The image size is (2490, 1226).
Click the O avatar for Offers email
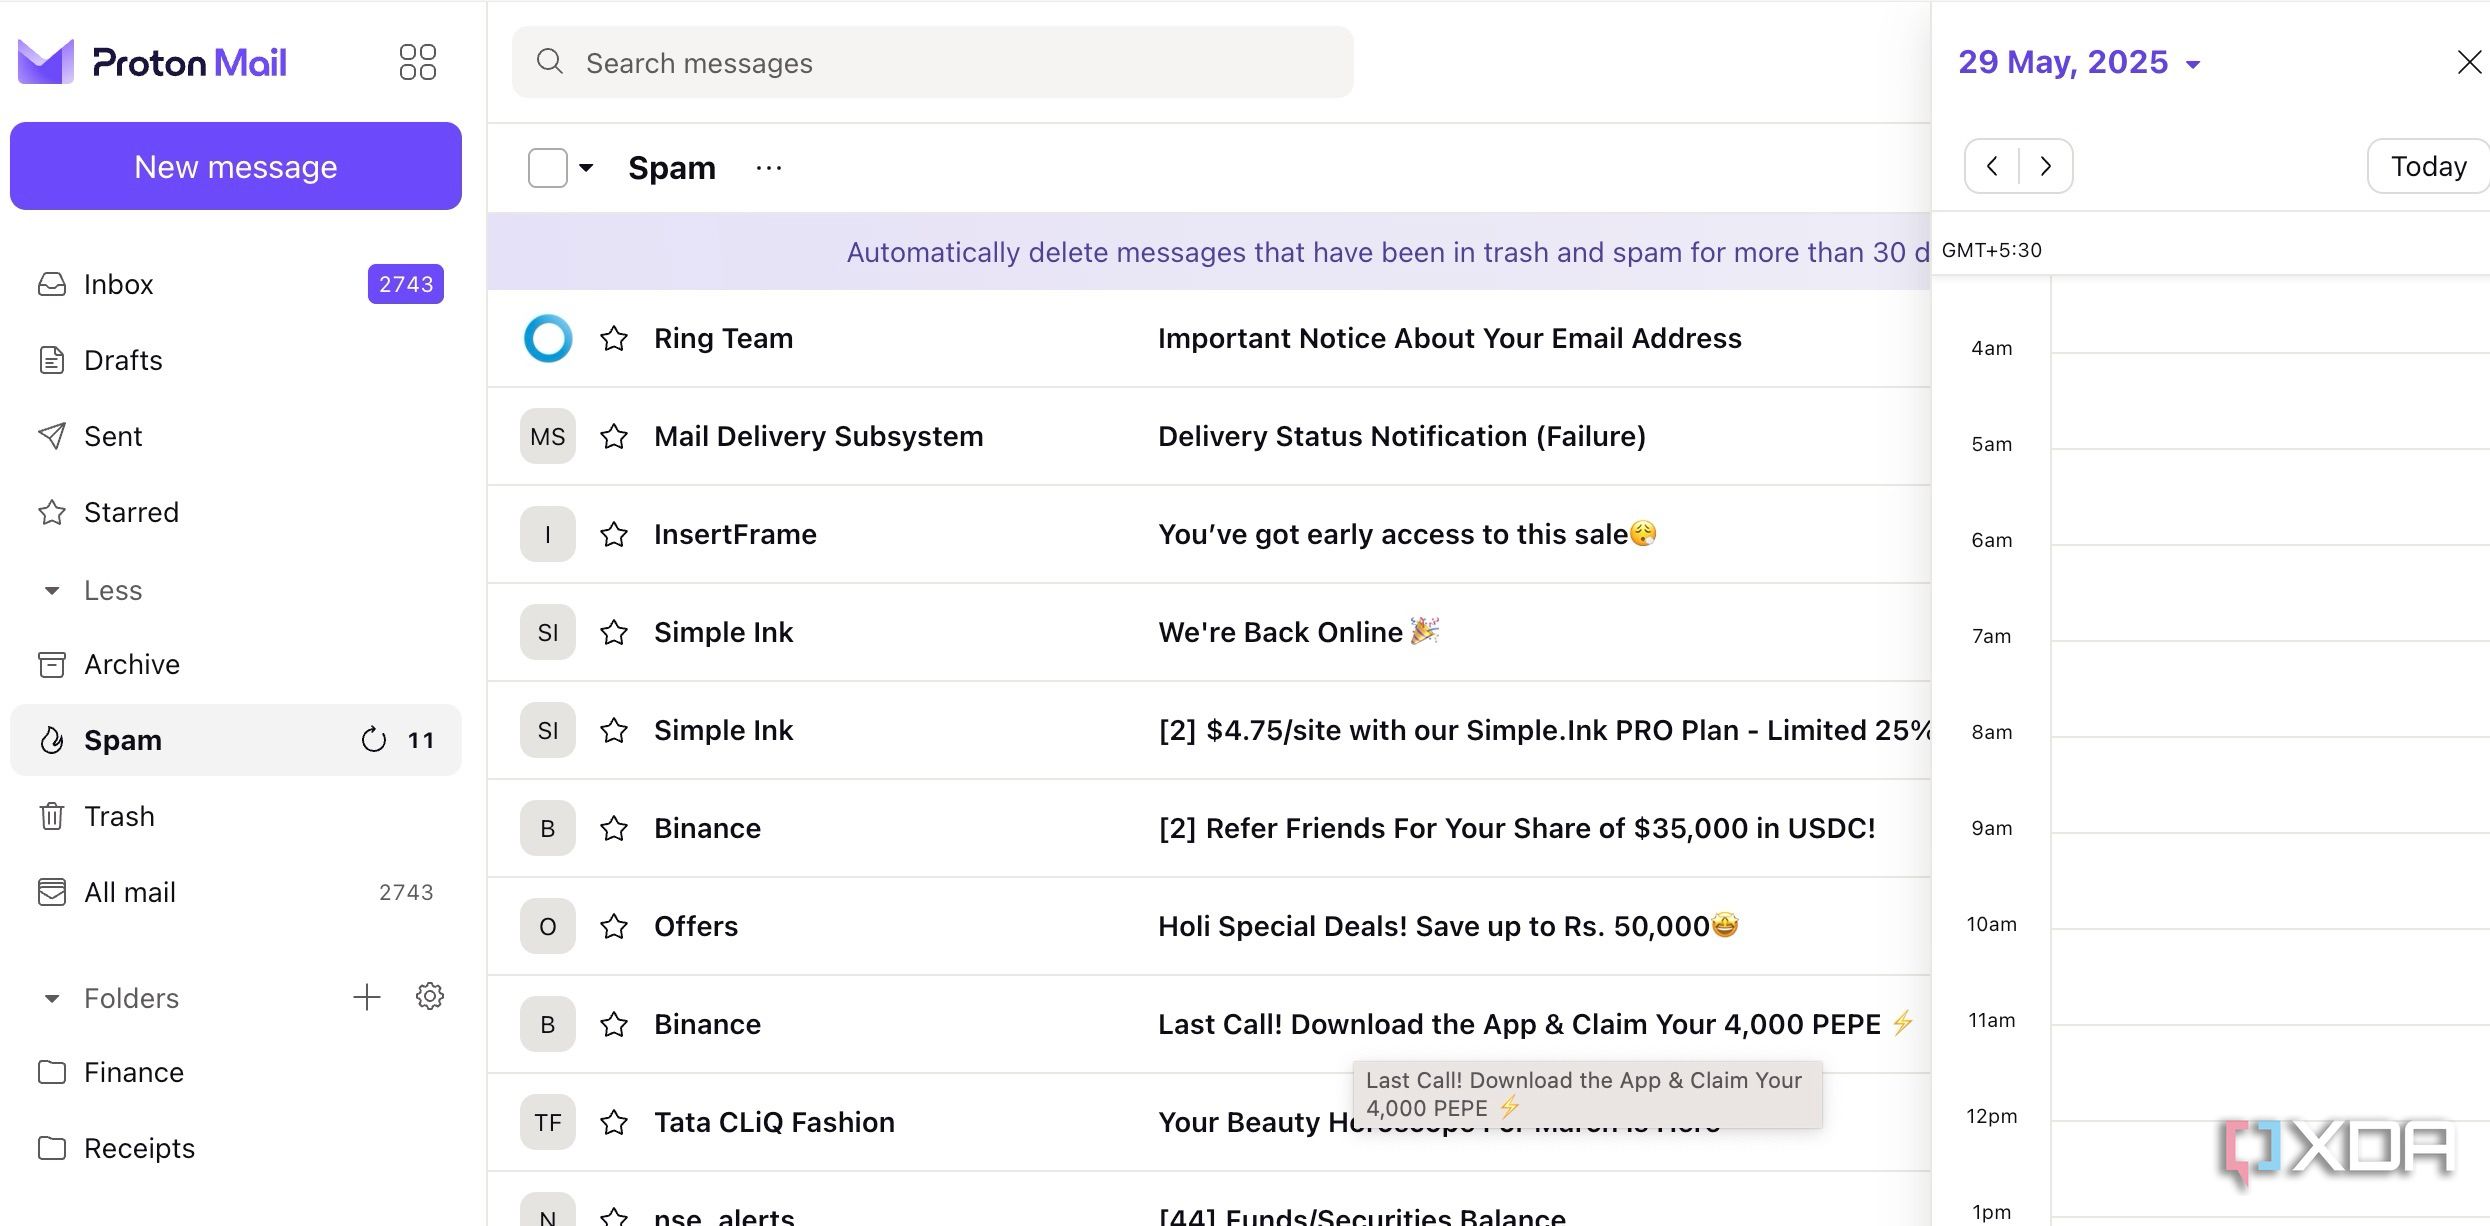548,926
